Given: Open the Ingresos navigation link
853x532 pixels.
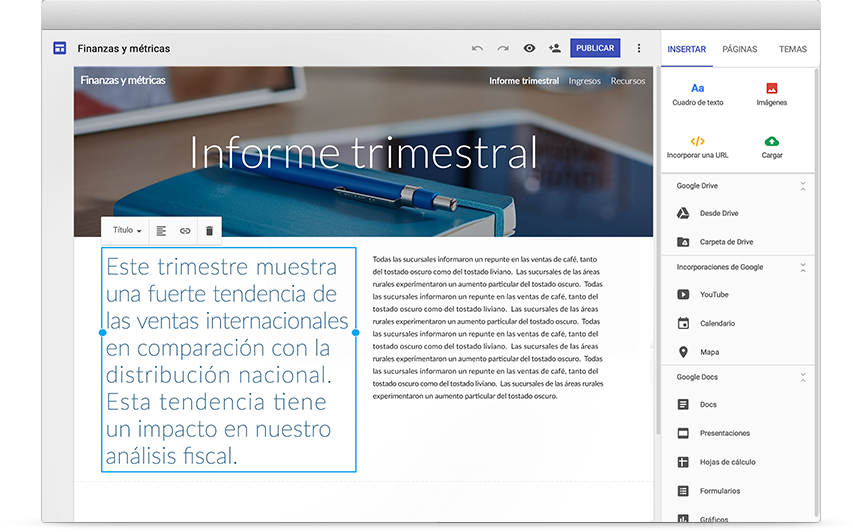Looking at the screenshot, I should click(584, 81).
